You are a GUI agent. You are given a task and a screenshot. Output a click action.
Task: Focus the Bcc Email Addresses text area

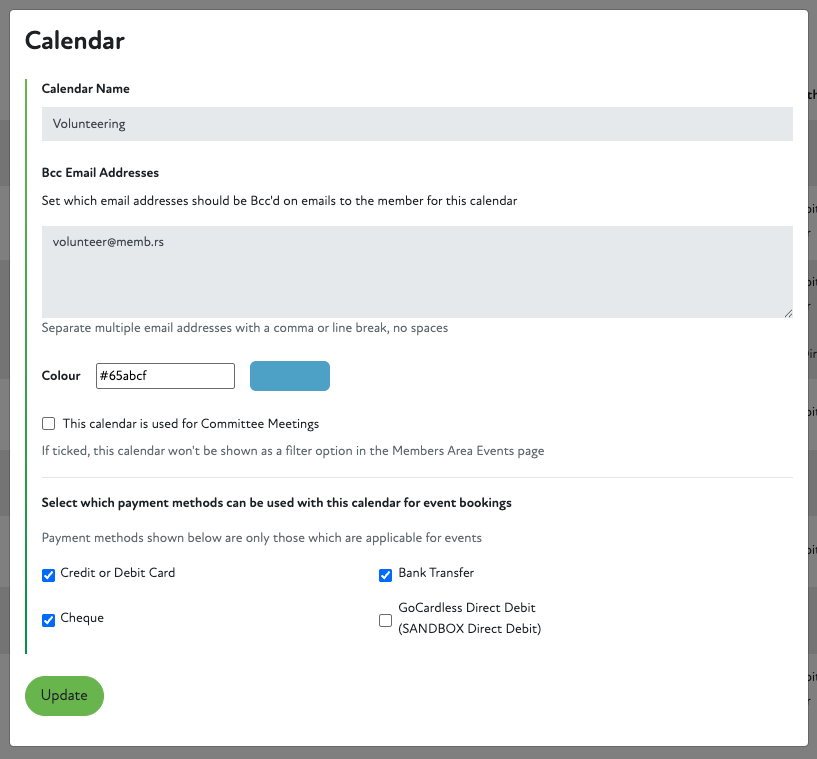pyautogui.click(x=417, y=271)
